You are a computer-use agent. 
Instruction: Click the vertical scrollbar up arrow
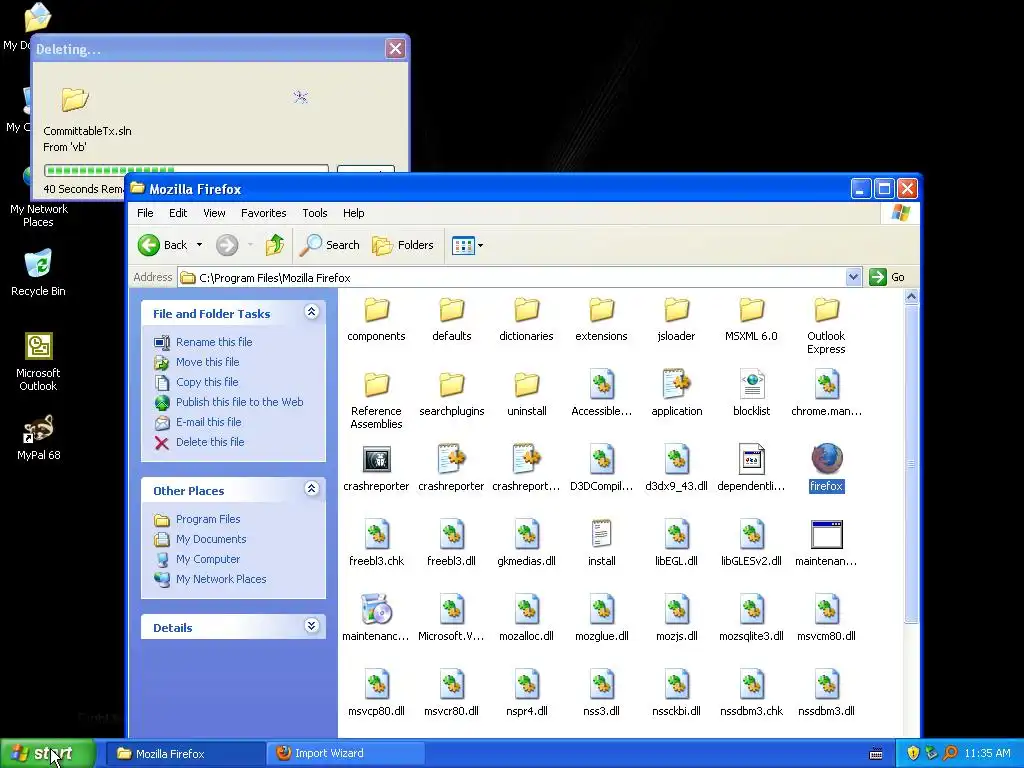coord(911,296)
